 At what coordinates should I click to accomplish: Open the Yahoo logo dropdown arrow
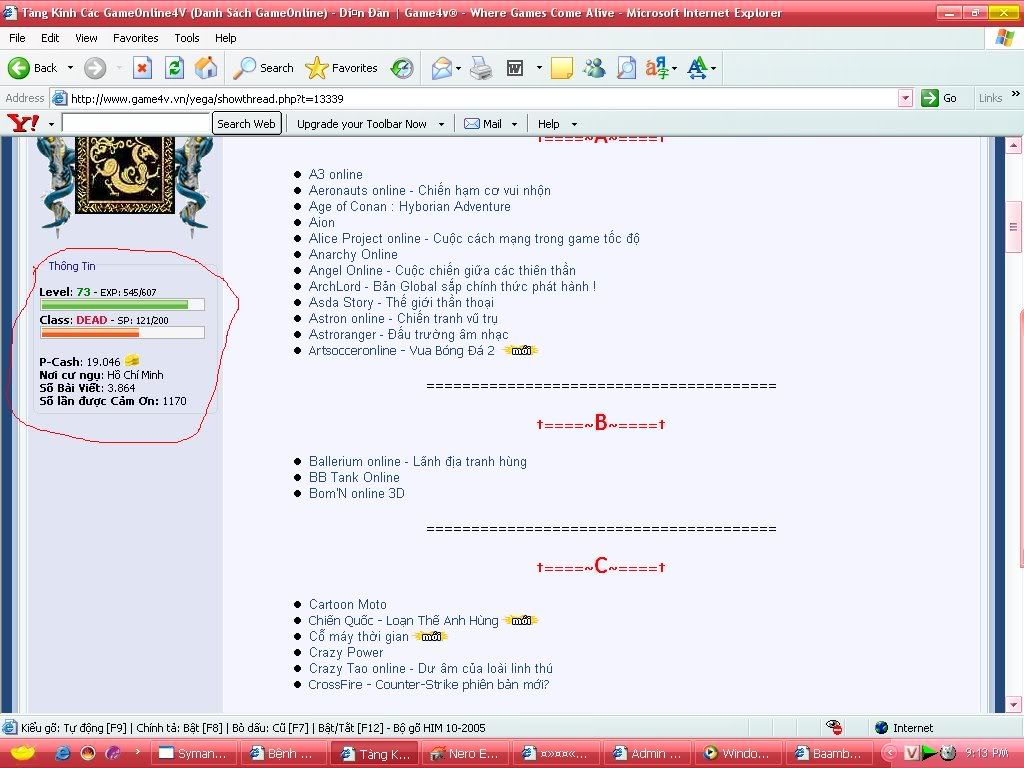[51, 124]
